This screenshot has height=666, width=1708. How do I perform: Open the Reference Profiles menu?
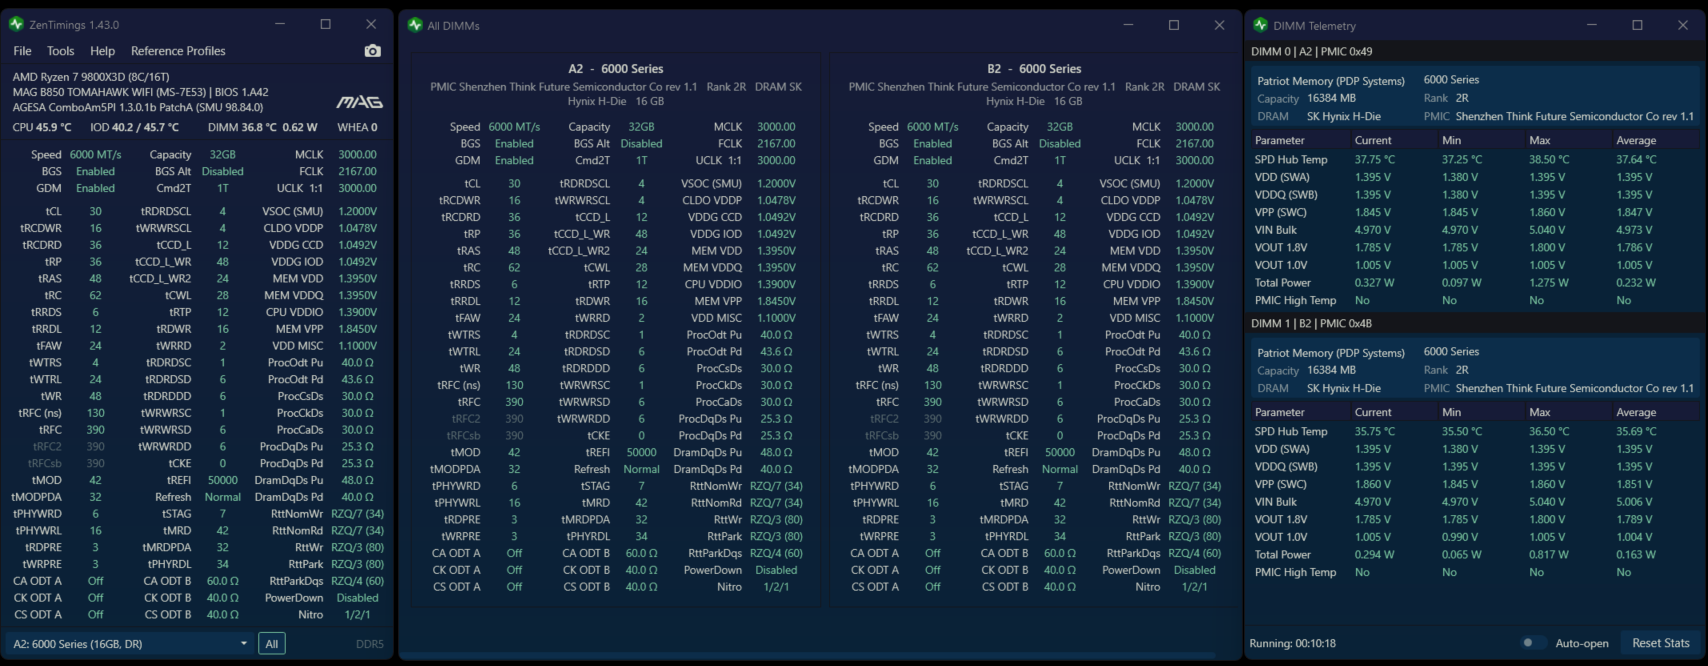point(178,51)
